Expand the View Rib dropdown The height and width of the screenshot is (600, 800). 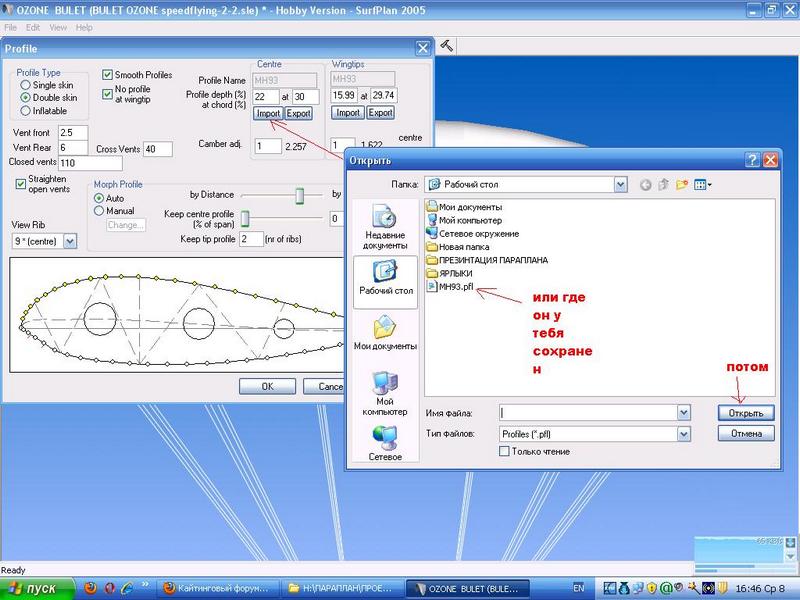tap(70, 241)
